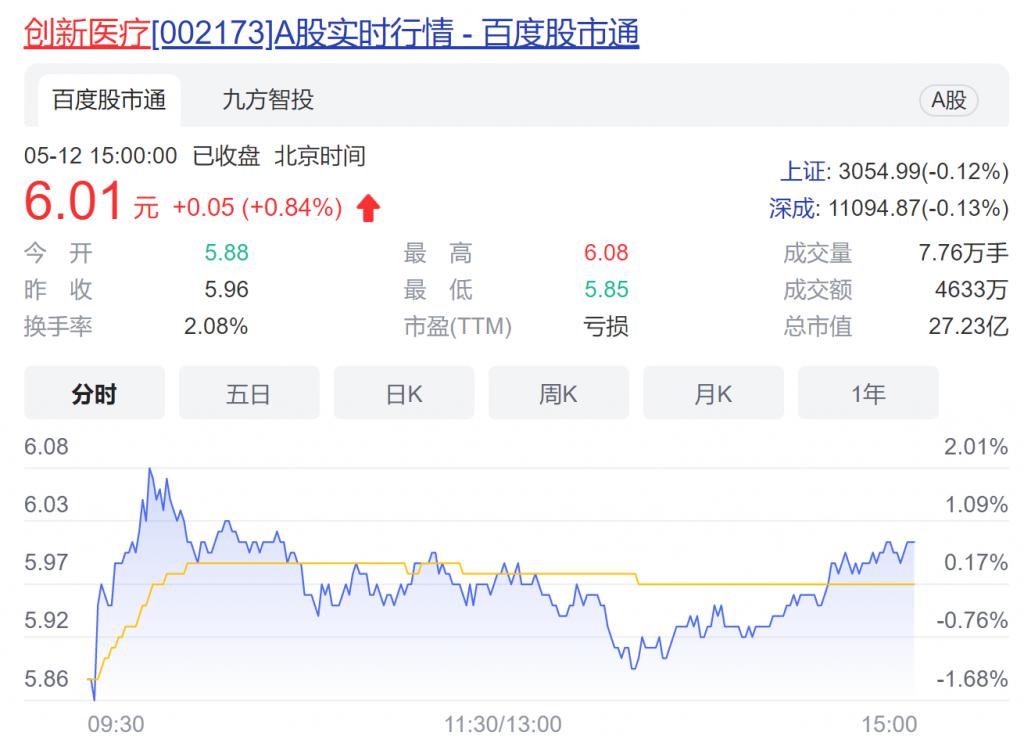Click the 15:00 time axis label

pyautogui.click(x=889, y=724)
